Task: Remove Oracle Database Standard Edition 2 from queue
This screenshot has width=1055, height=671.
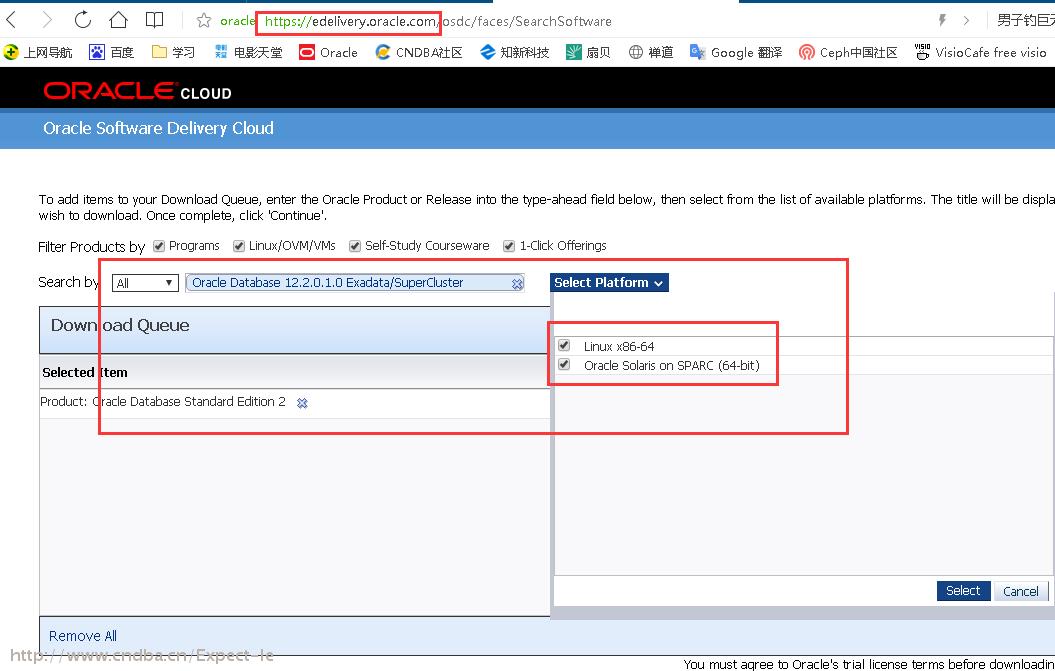Action: coord(302,402)
